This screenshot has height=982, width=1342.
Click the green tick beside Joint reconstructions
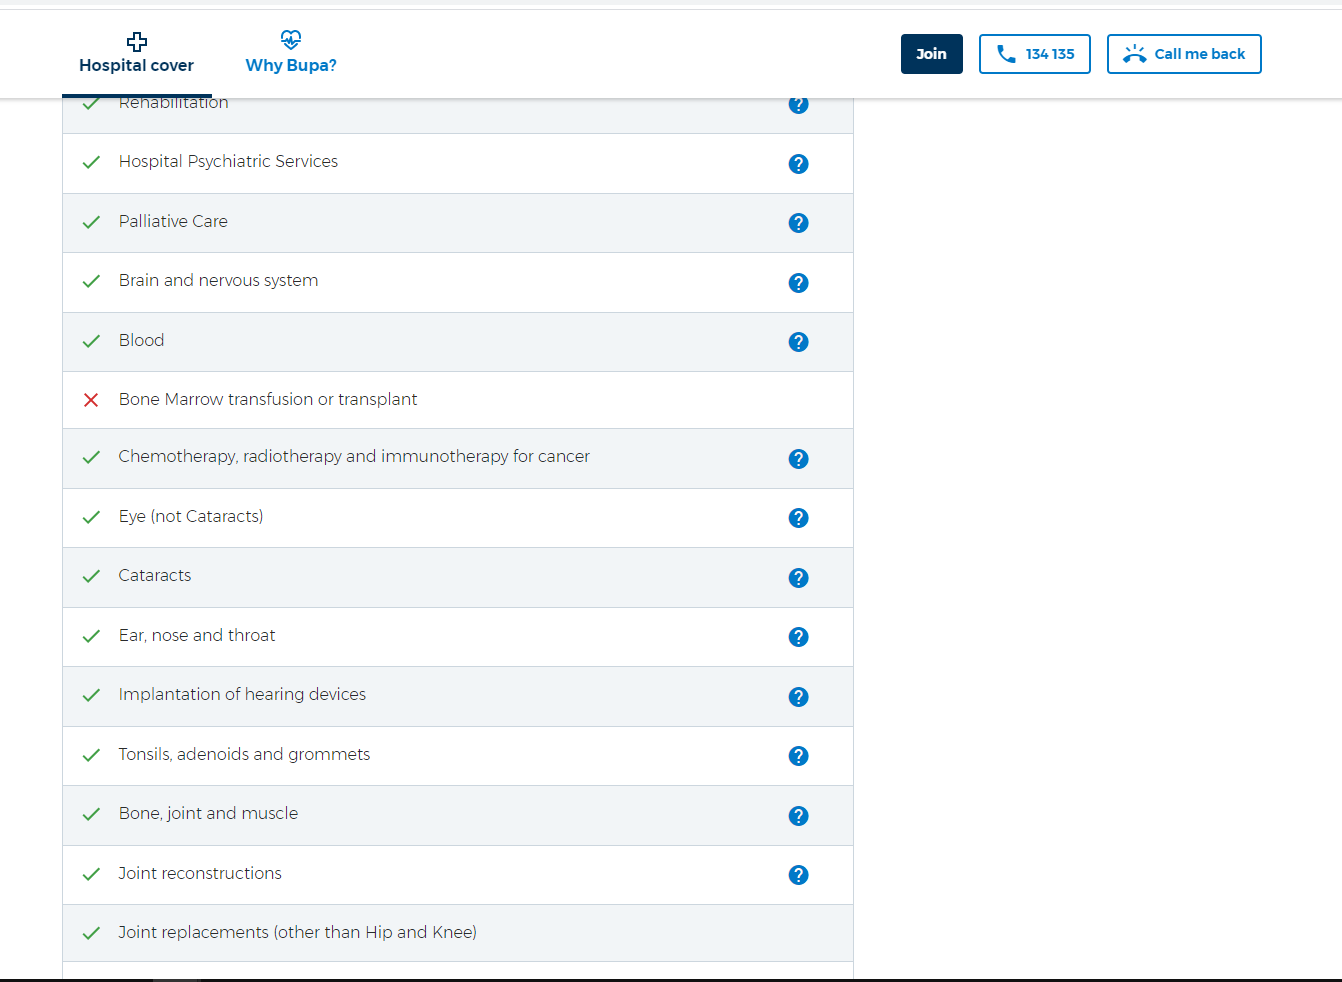click(91, 874)
